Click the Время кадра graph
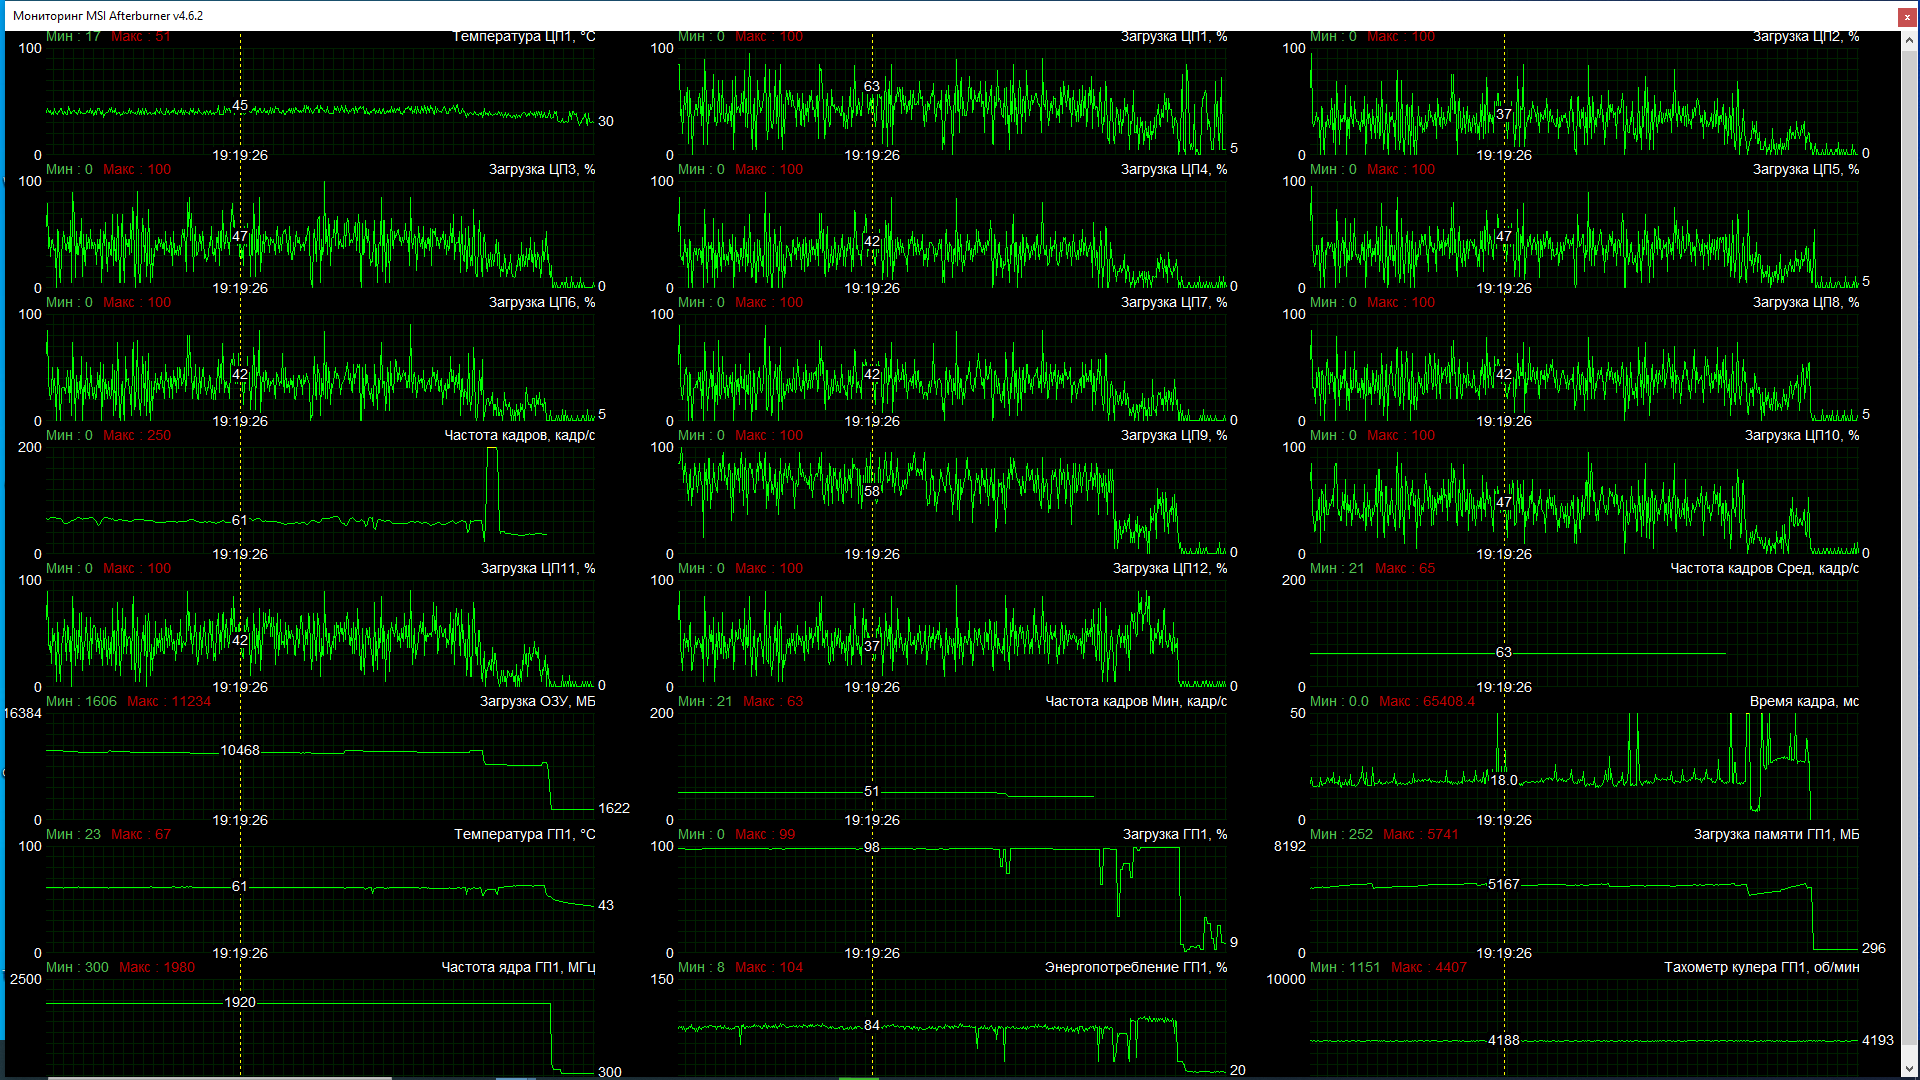Viewport: 1920px width, 1080px height. pyautogui.click(x=1584, y=766)
